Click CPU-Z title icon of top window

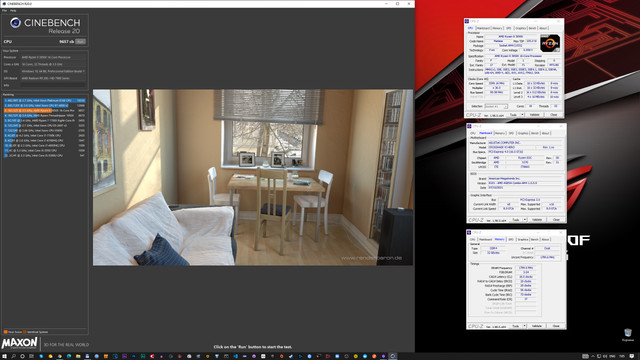467,21
